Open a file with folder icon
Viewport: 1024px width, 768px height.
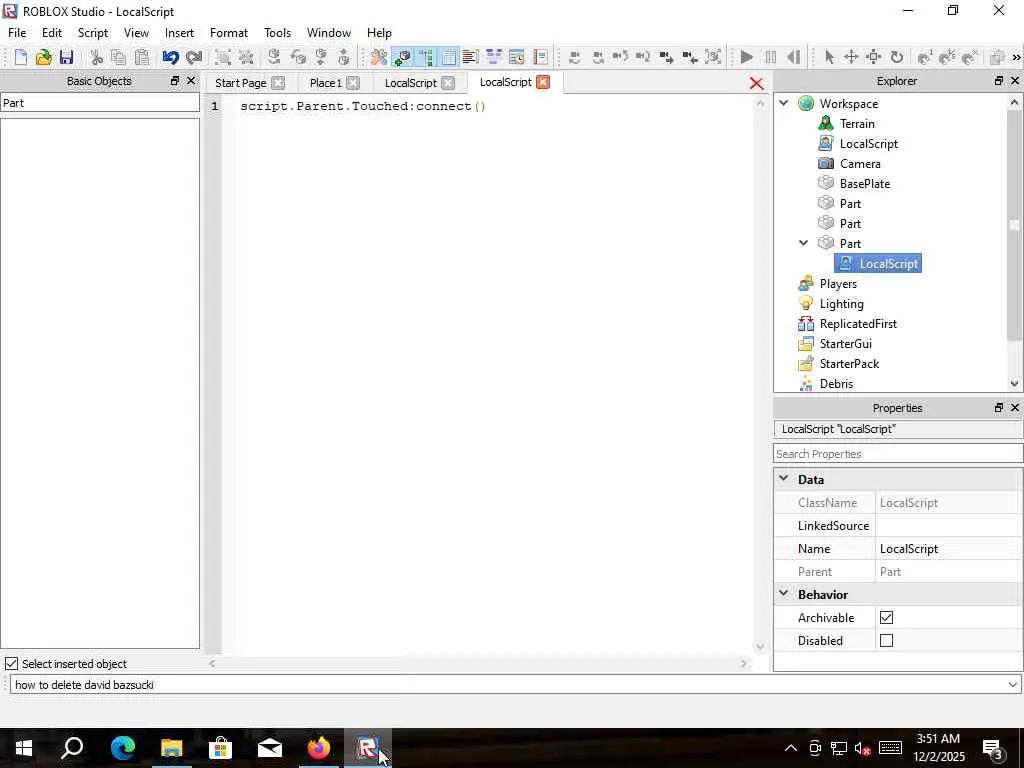click(43, 57)
